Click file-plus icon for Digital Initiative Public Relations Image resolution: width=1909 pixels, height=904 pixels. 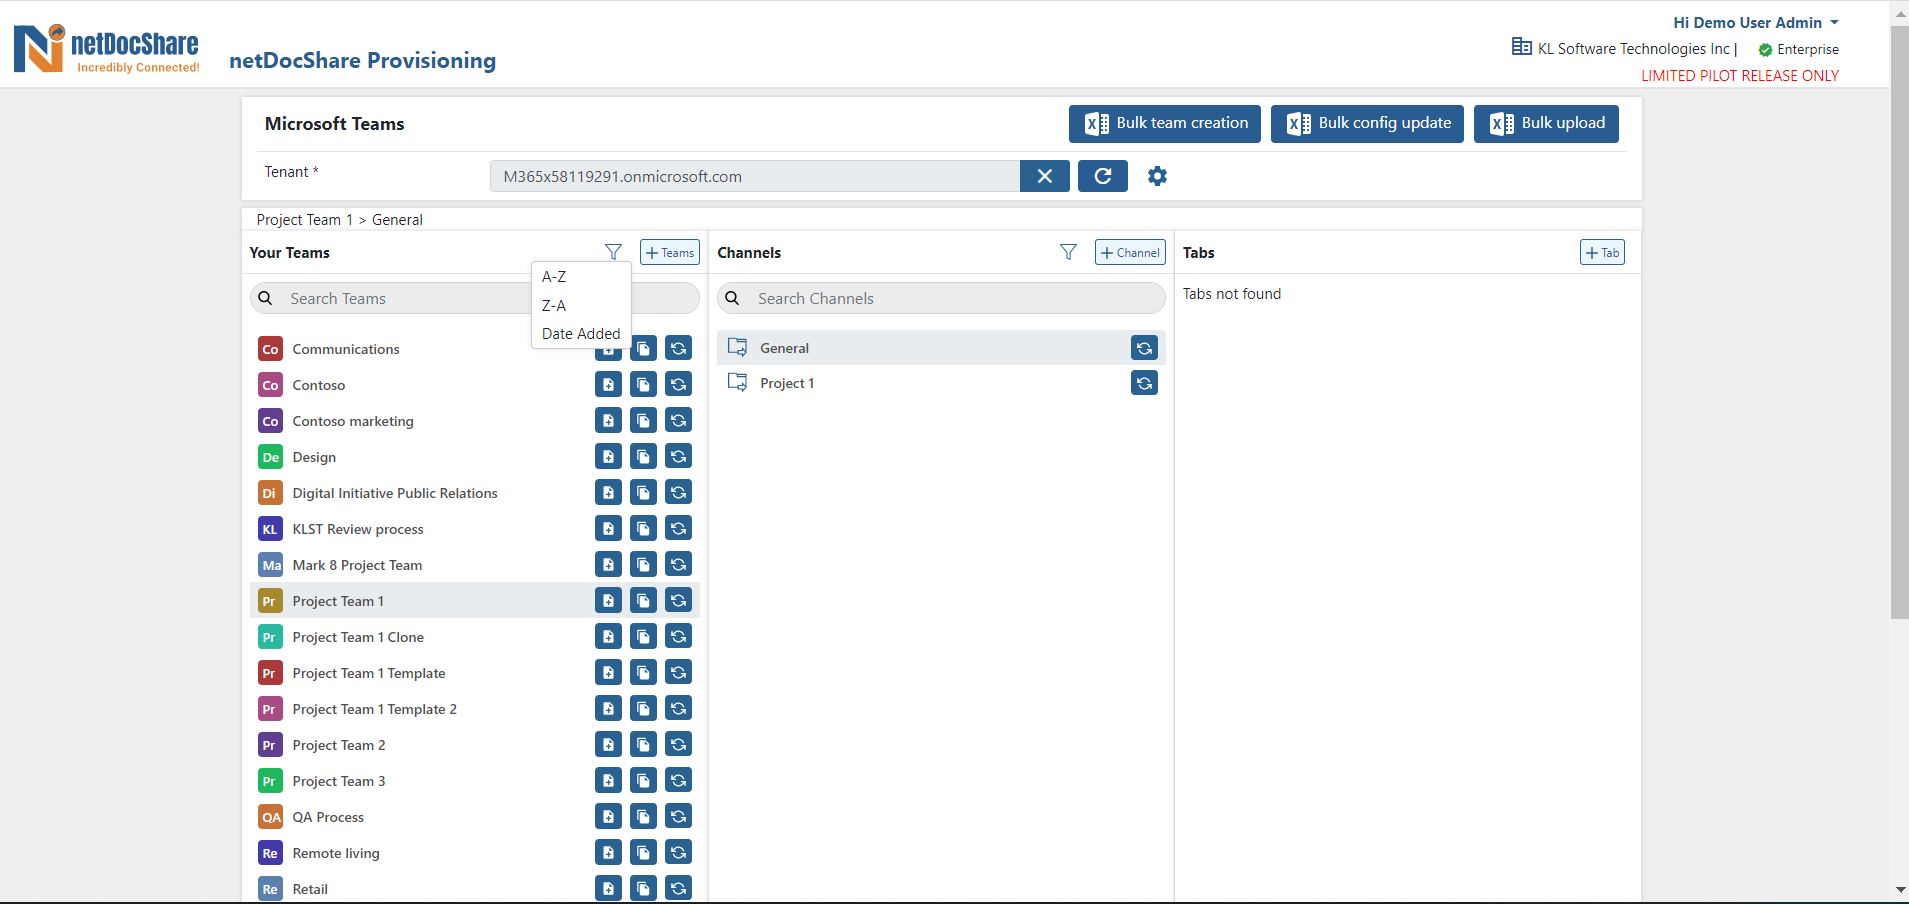(x=608, y=492)
